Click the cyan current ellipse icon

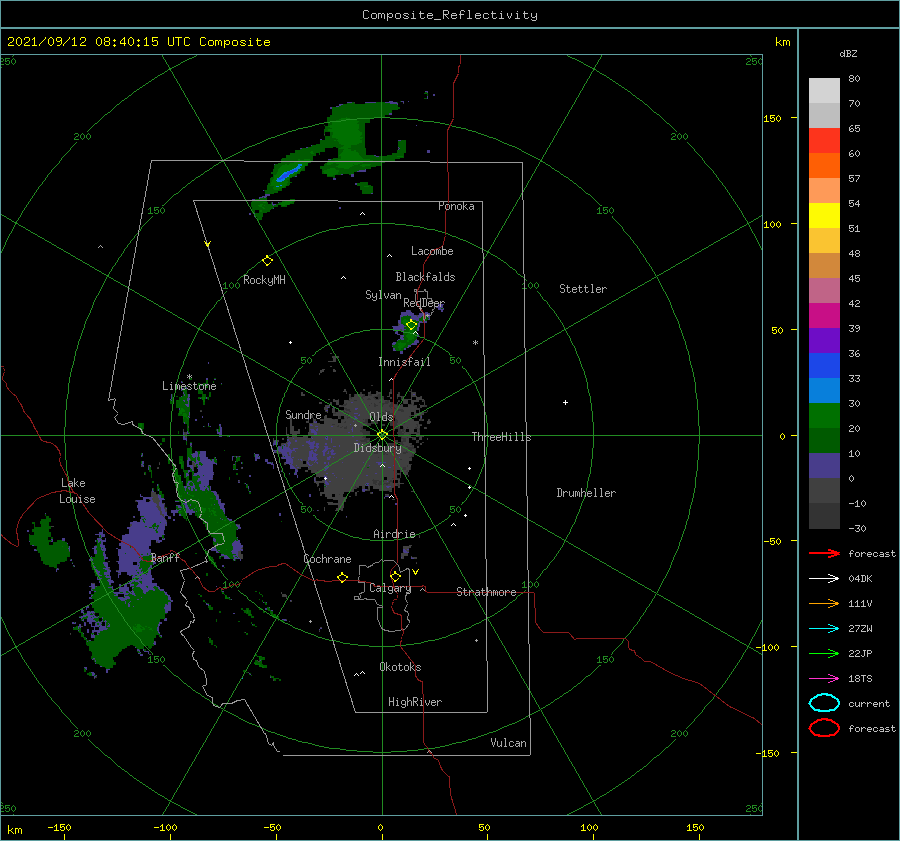(x=824, y=703)
